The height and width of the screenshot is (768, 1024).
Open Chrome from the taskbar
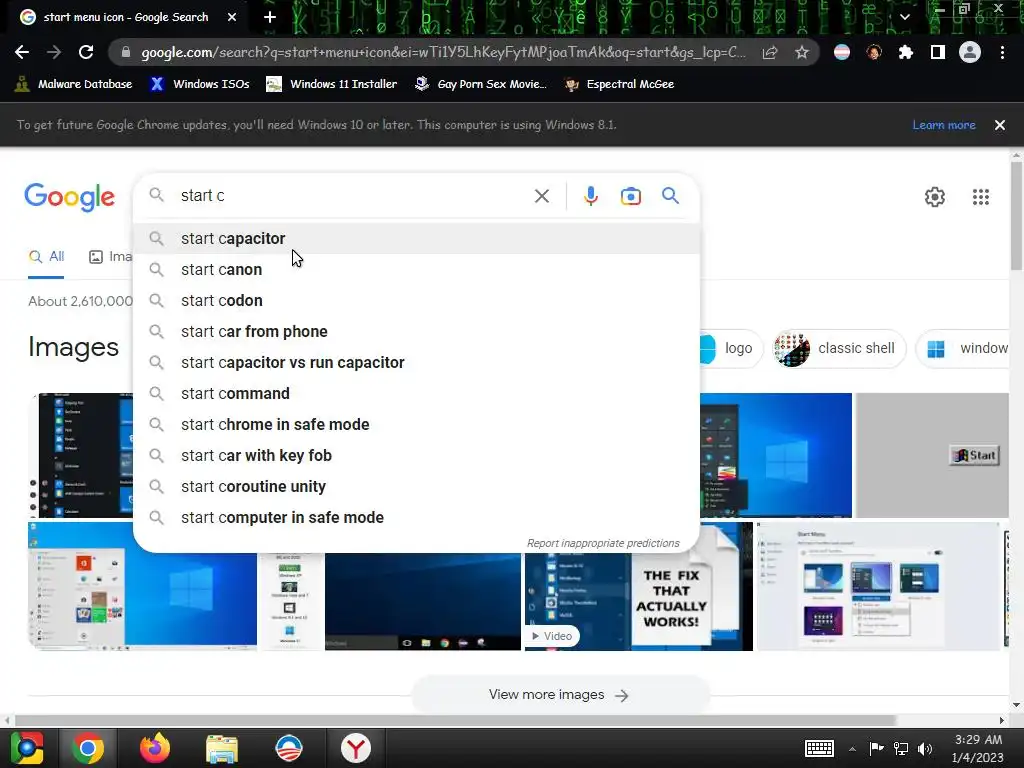[x=88, y=748]
